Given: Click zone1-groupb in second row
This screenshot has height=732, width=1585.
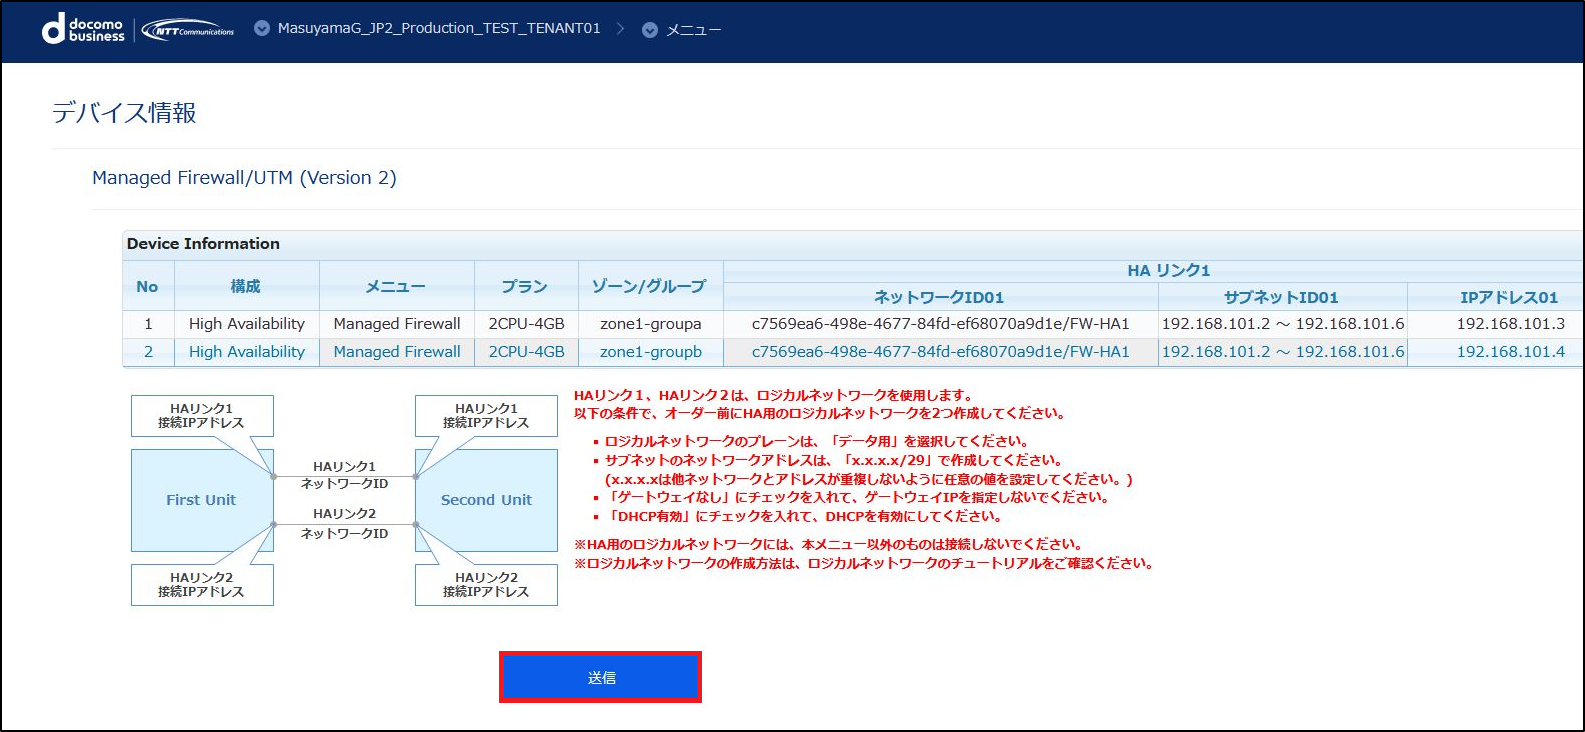Looking at the screenshot, I should [650, 352].
